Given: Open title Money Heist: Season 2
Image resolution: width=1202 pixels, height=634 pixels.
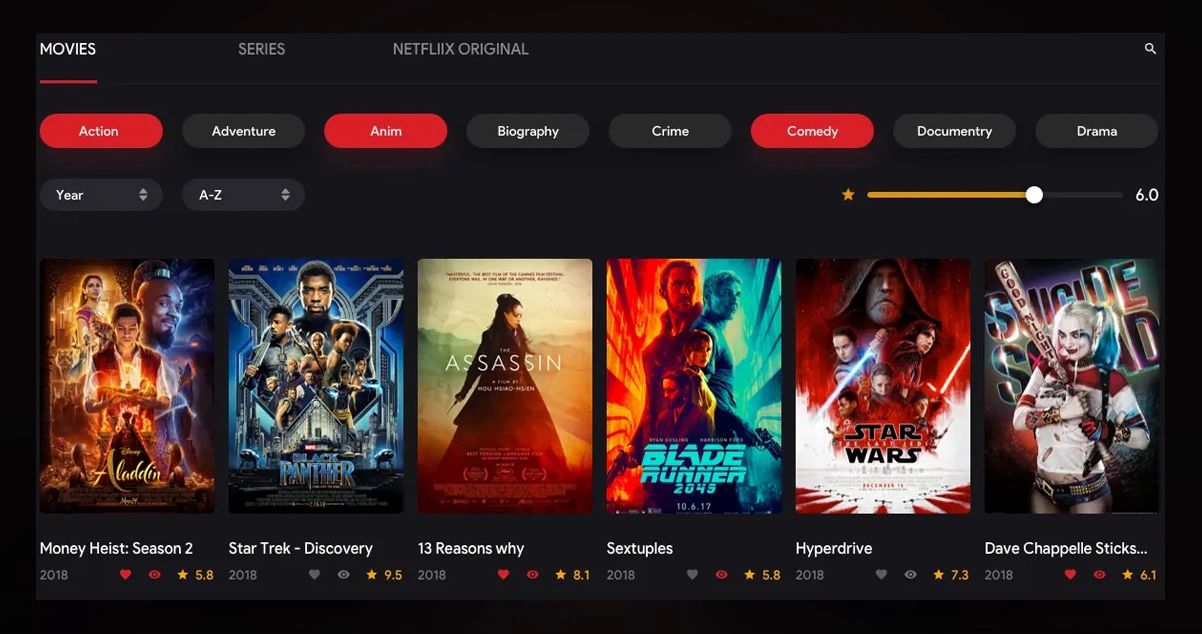Looking at the screenshot, I should tap(116, 548).
